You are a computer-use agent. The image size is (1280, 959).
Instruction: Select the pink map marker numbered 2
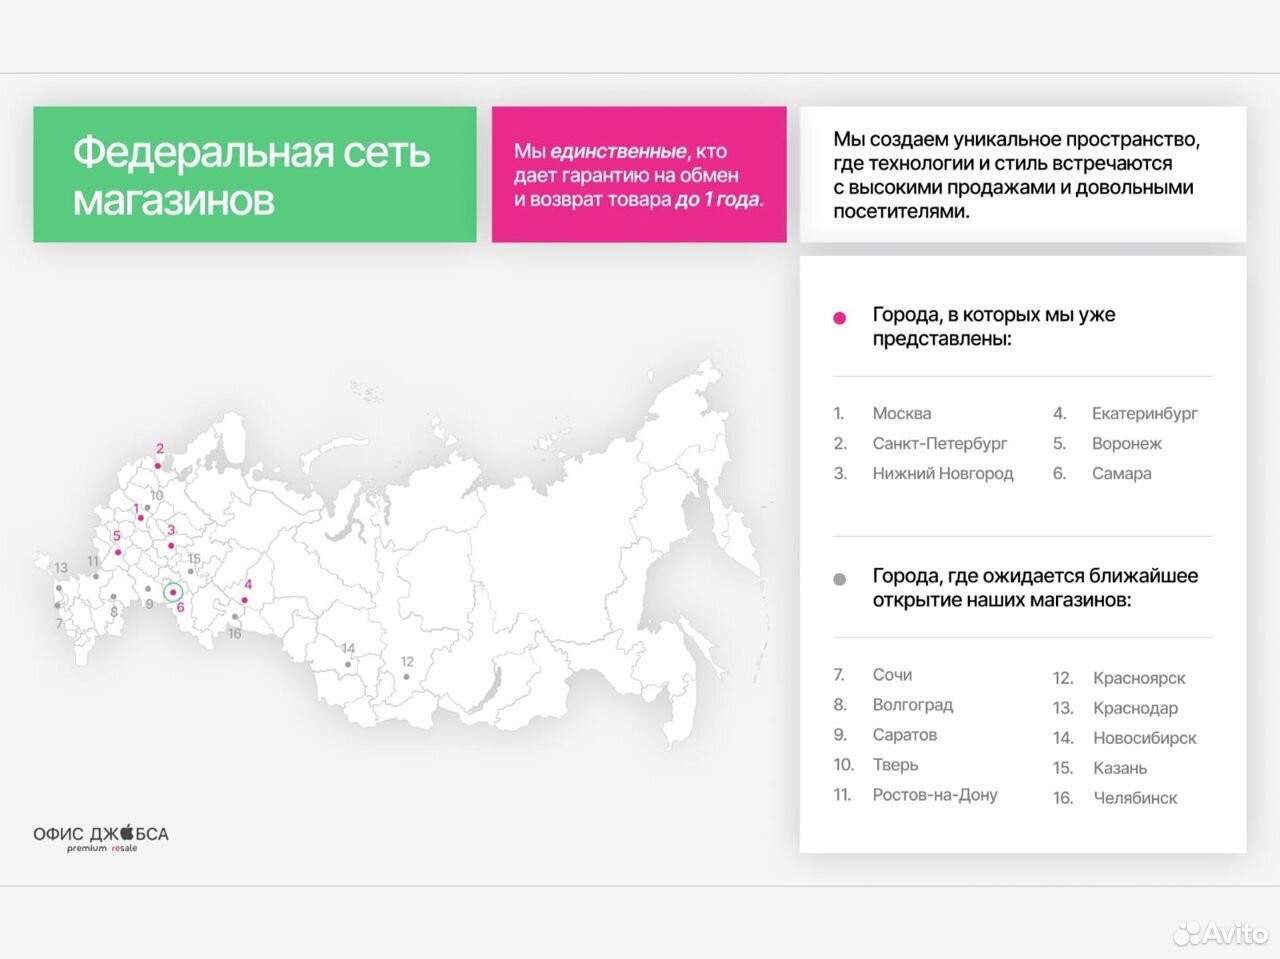(x=157, y=465)
